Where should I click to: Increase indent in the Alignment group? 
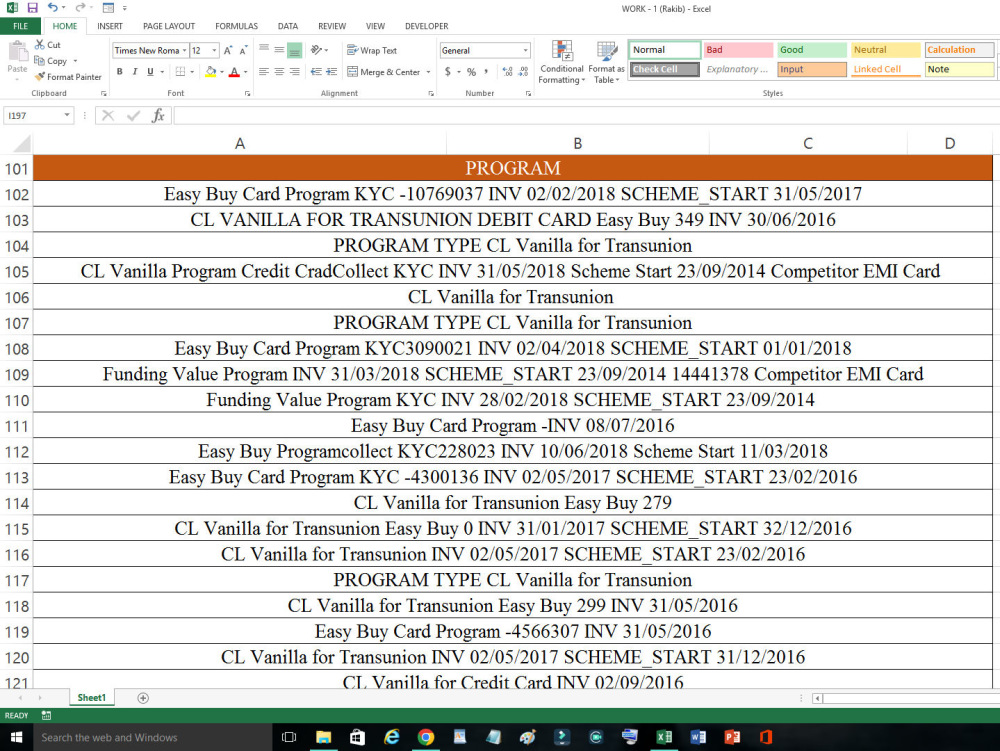tap(332, 72)
